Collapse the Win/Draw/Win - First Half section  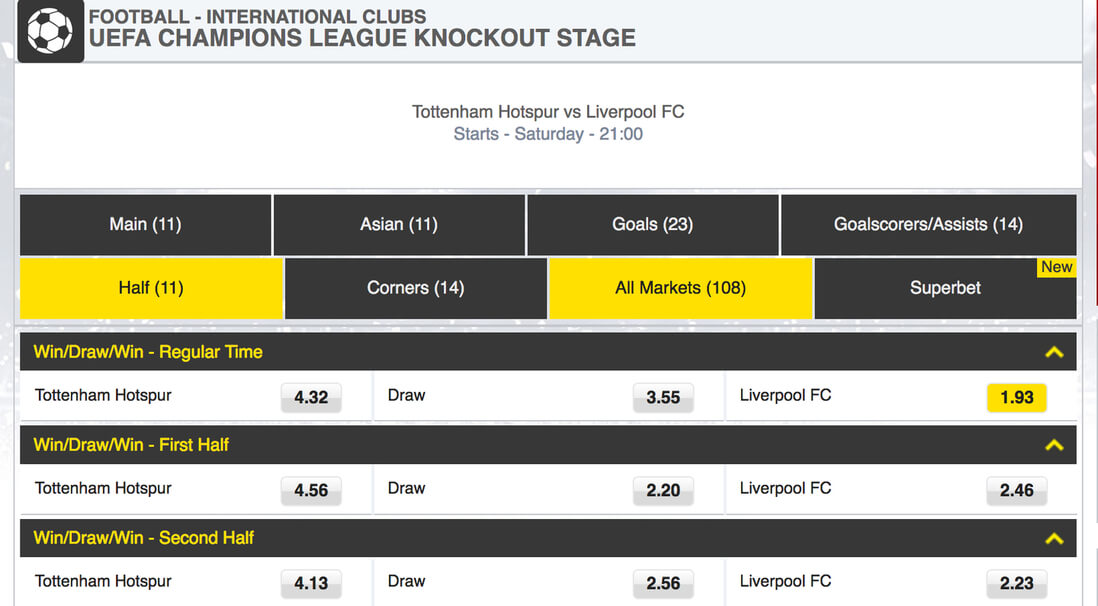coord(1054,446)
